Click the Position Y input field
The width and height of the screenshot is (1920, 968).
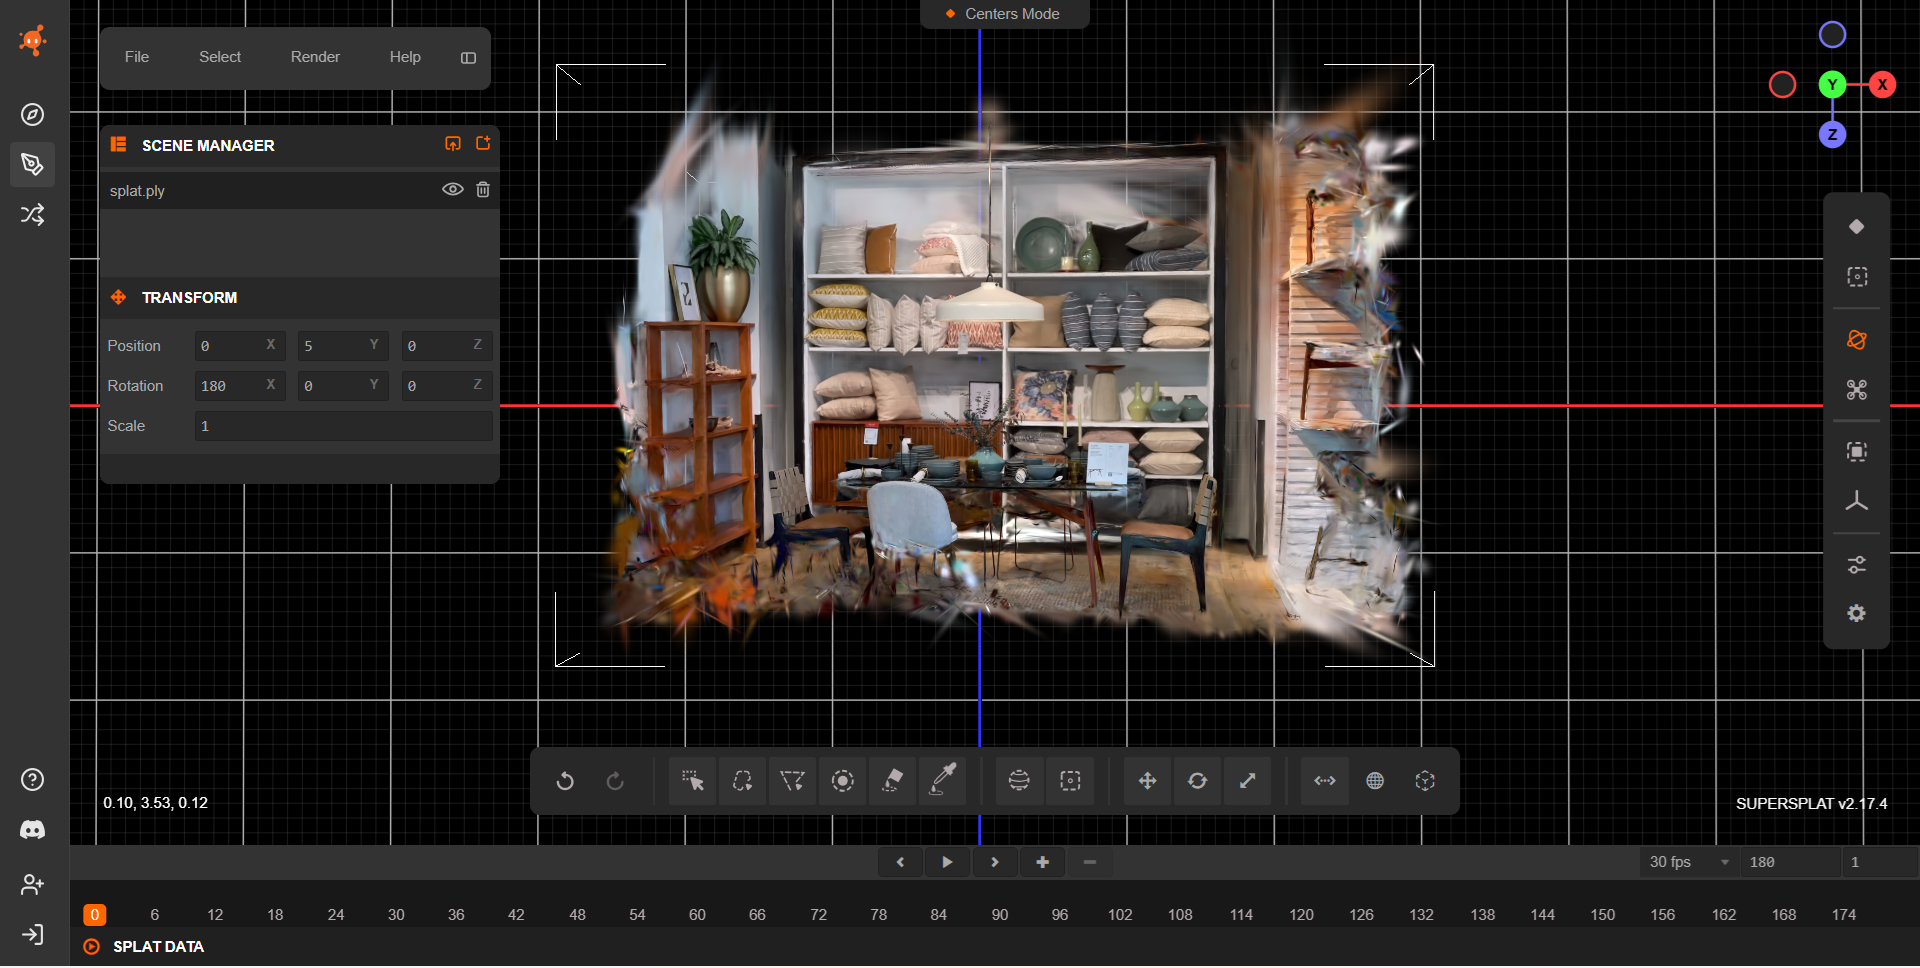pos(342,346)
